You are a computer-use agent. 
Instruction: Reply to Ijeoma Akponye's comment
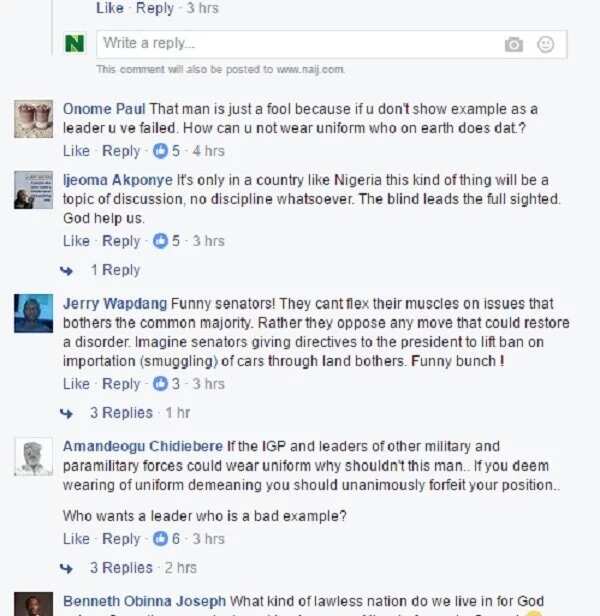coord(121,241)
